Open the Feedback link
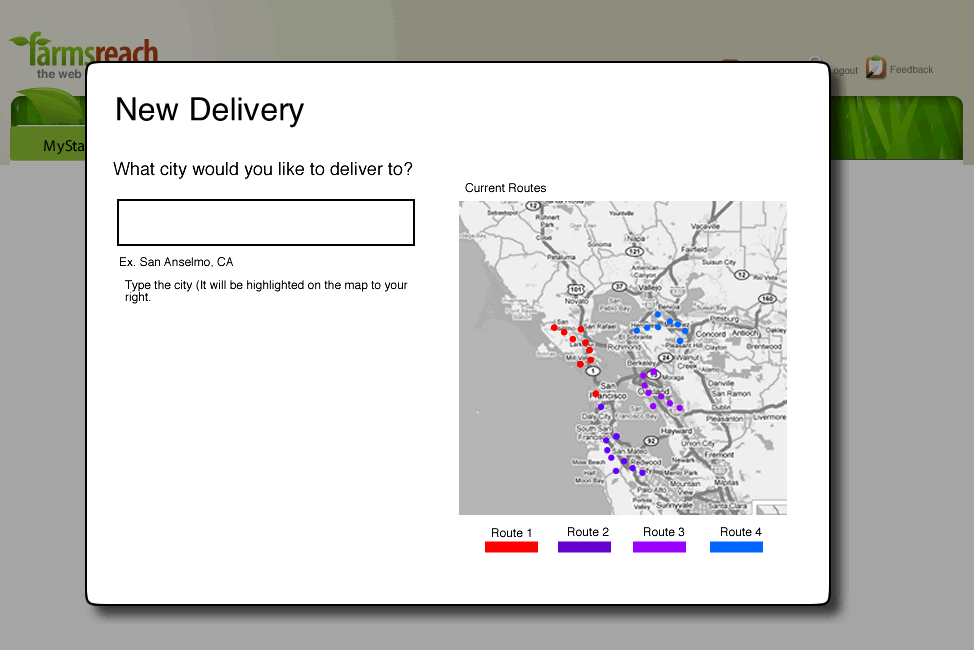 (911, 70)
